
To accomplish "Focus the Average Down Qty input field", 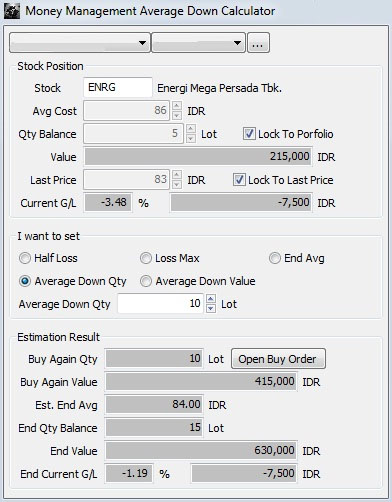I will [x=160, y=303].
